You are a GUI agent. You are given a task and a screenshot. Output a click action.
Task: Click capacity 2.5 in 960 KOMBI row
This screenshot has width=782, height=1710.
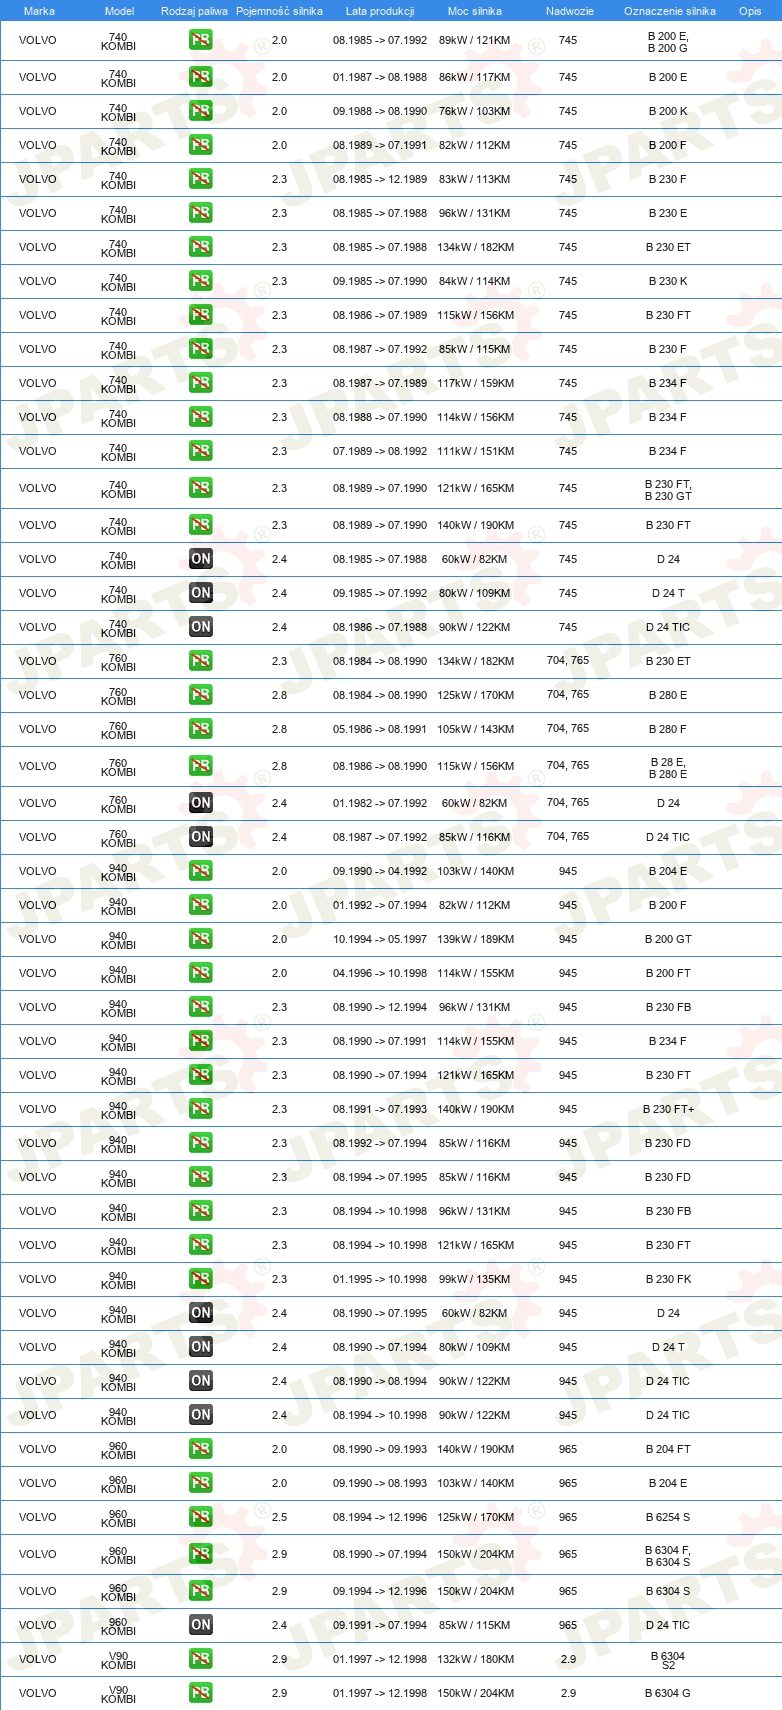(x=279, y=1517)
